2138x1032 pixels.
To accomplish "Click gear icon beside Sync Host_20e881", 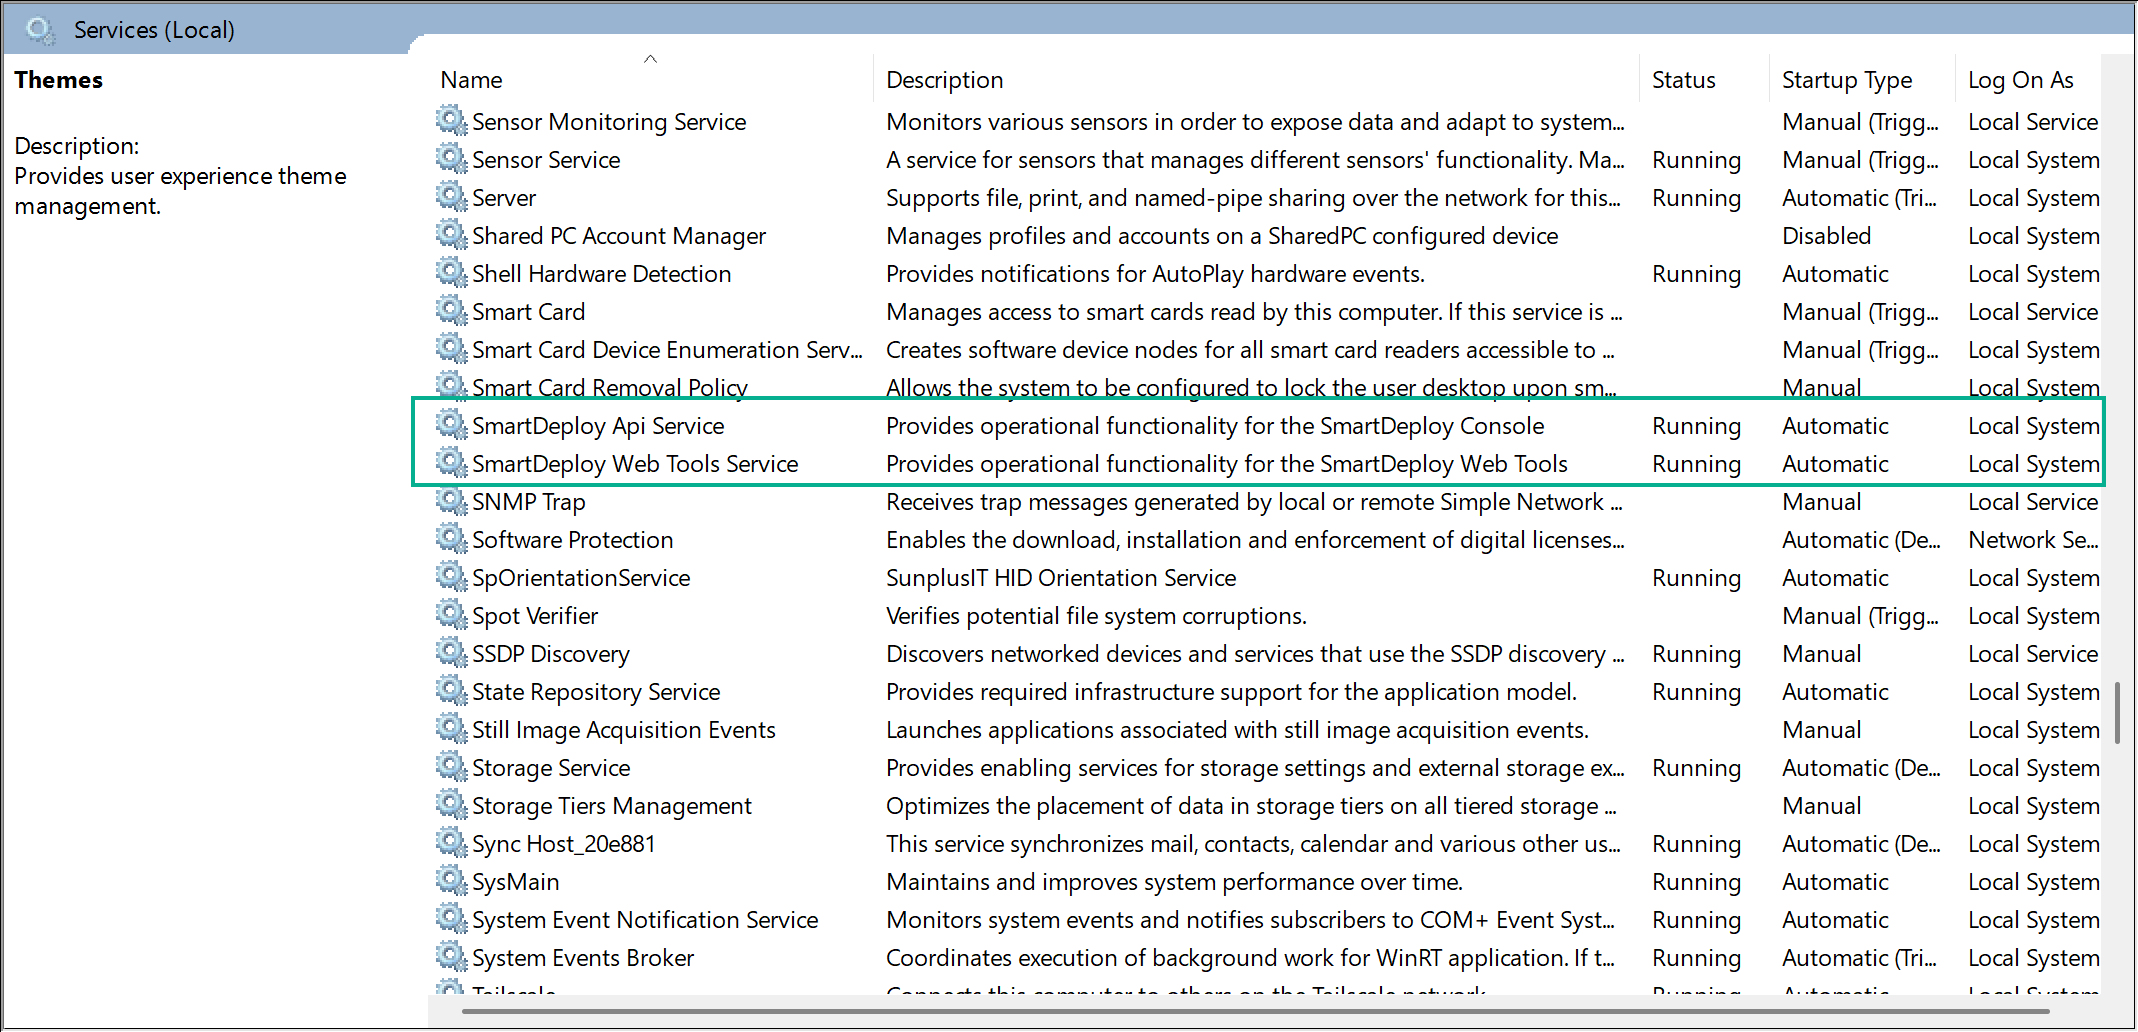I will [x=452, y=843].
